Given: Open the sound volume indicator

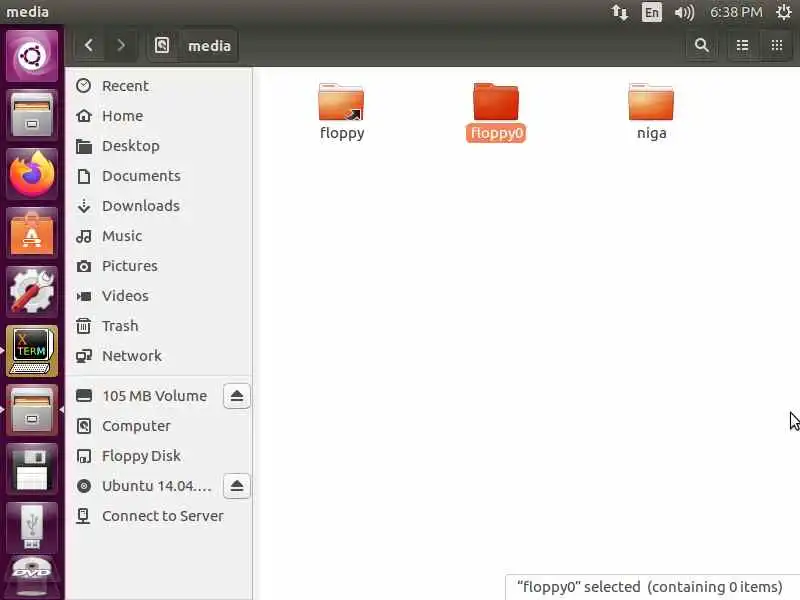Looking at the screenshot, I should tap(684, 12).
